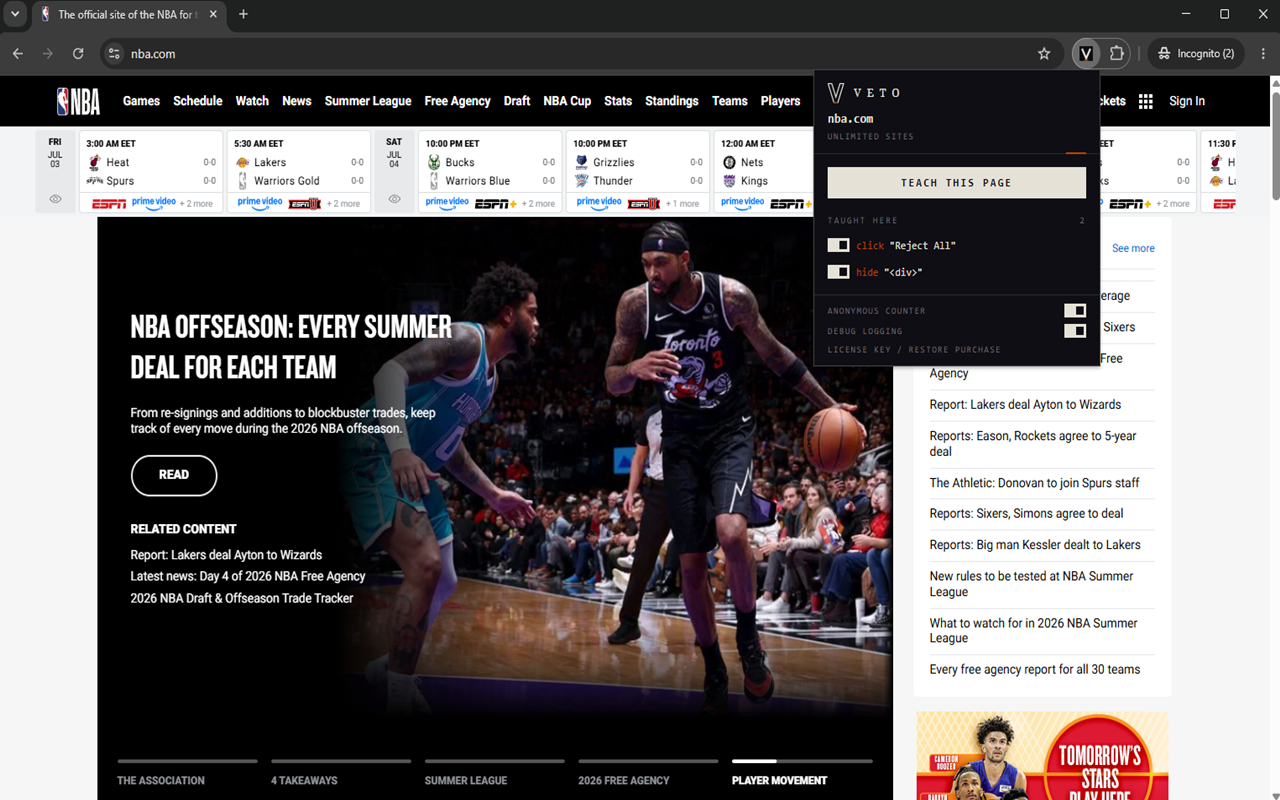Toggle the Friday Jul 03 score visibility eye

55,199
